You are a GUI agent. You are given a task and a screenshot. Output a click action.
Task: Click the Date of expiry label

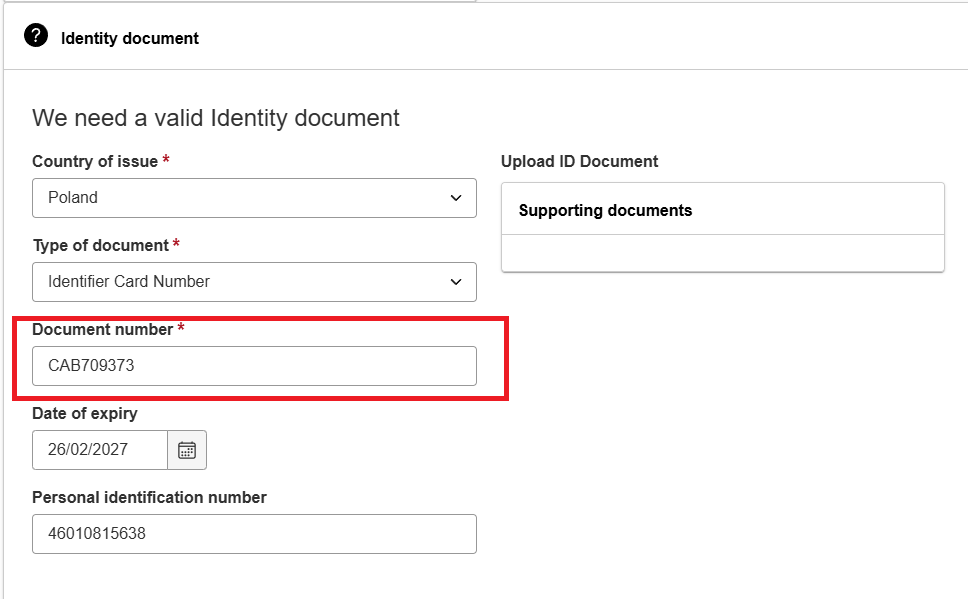point(85,414)
